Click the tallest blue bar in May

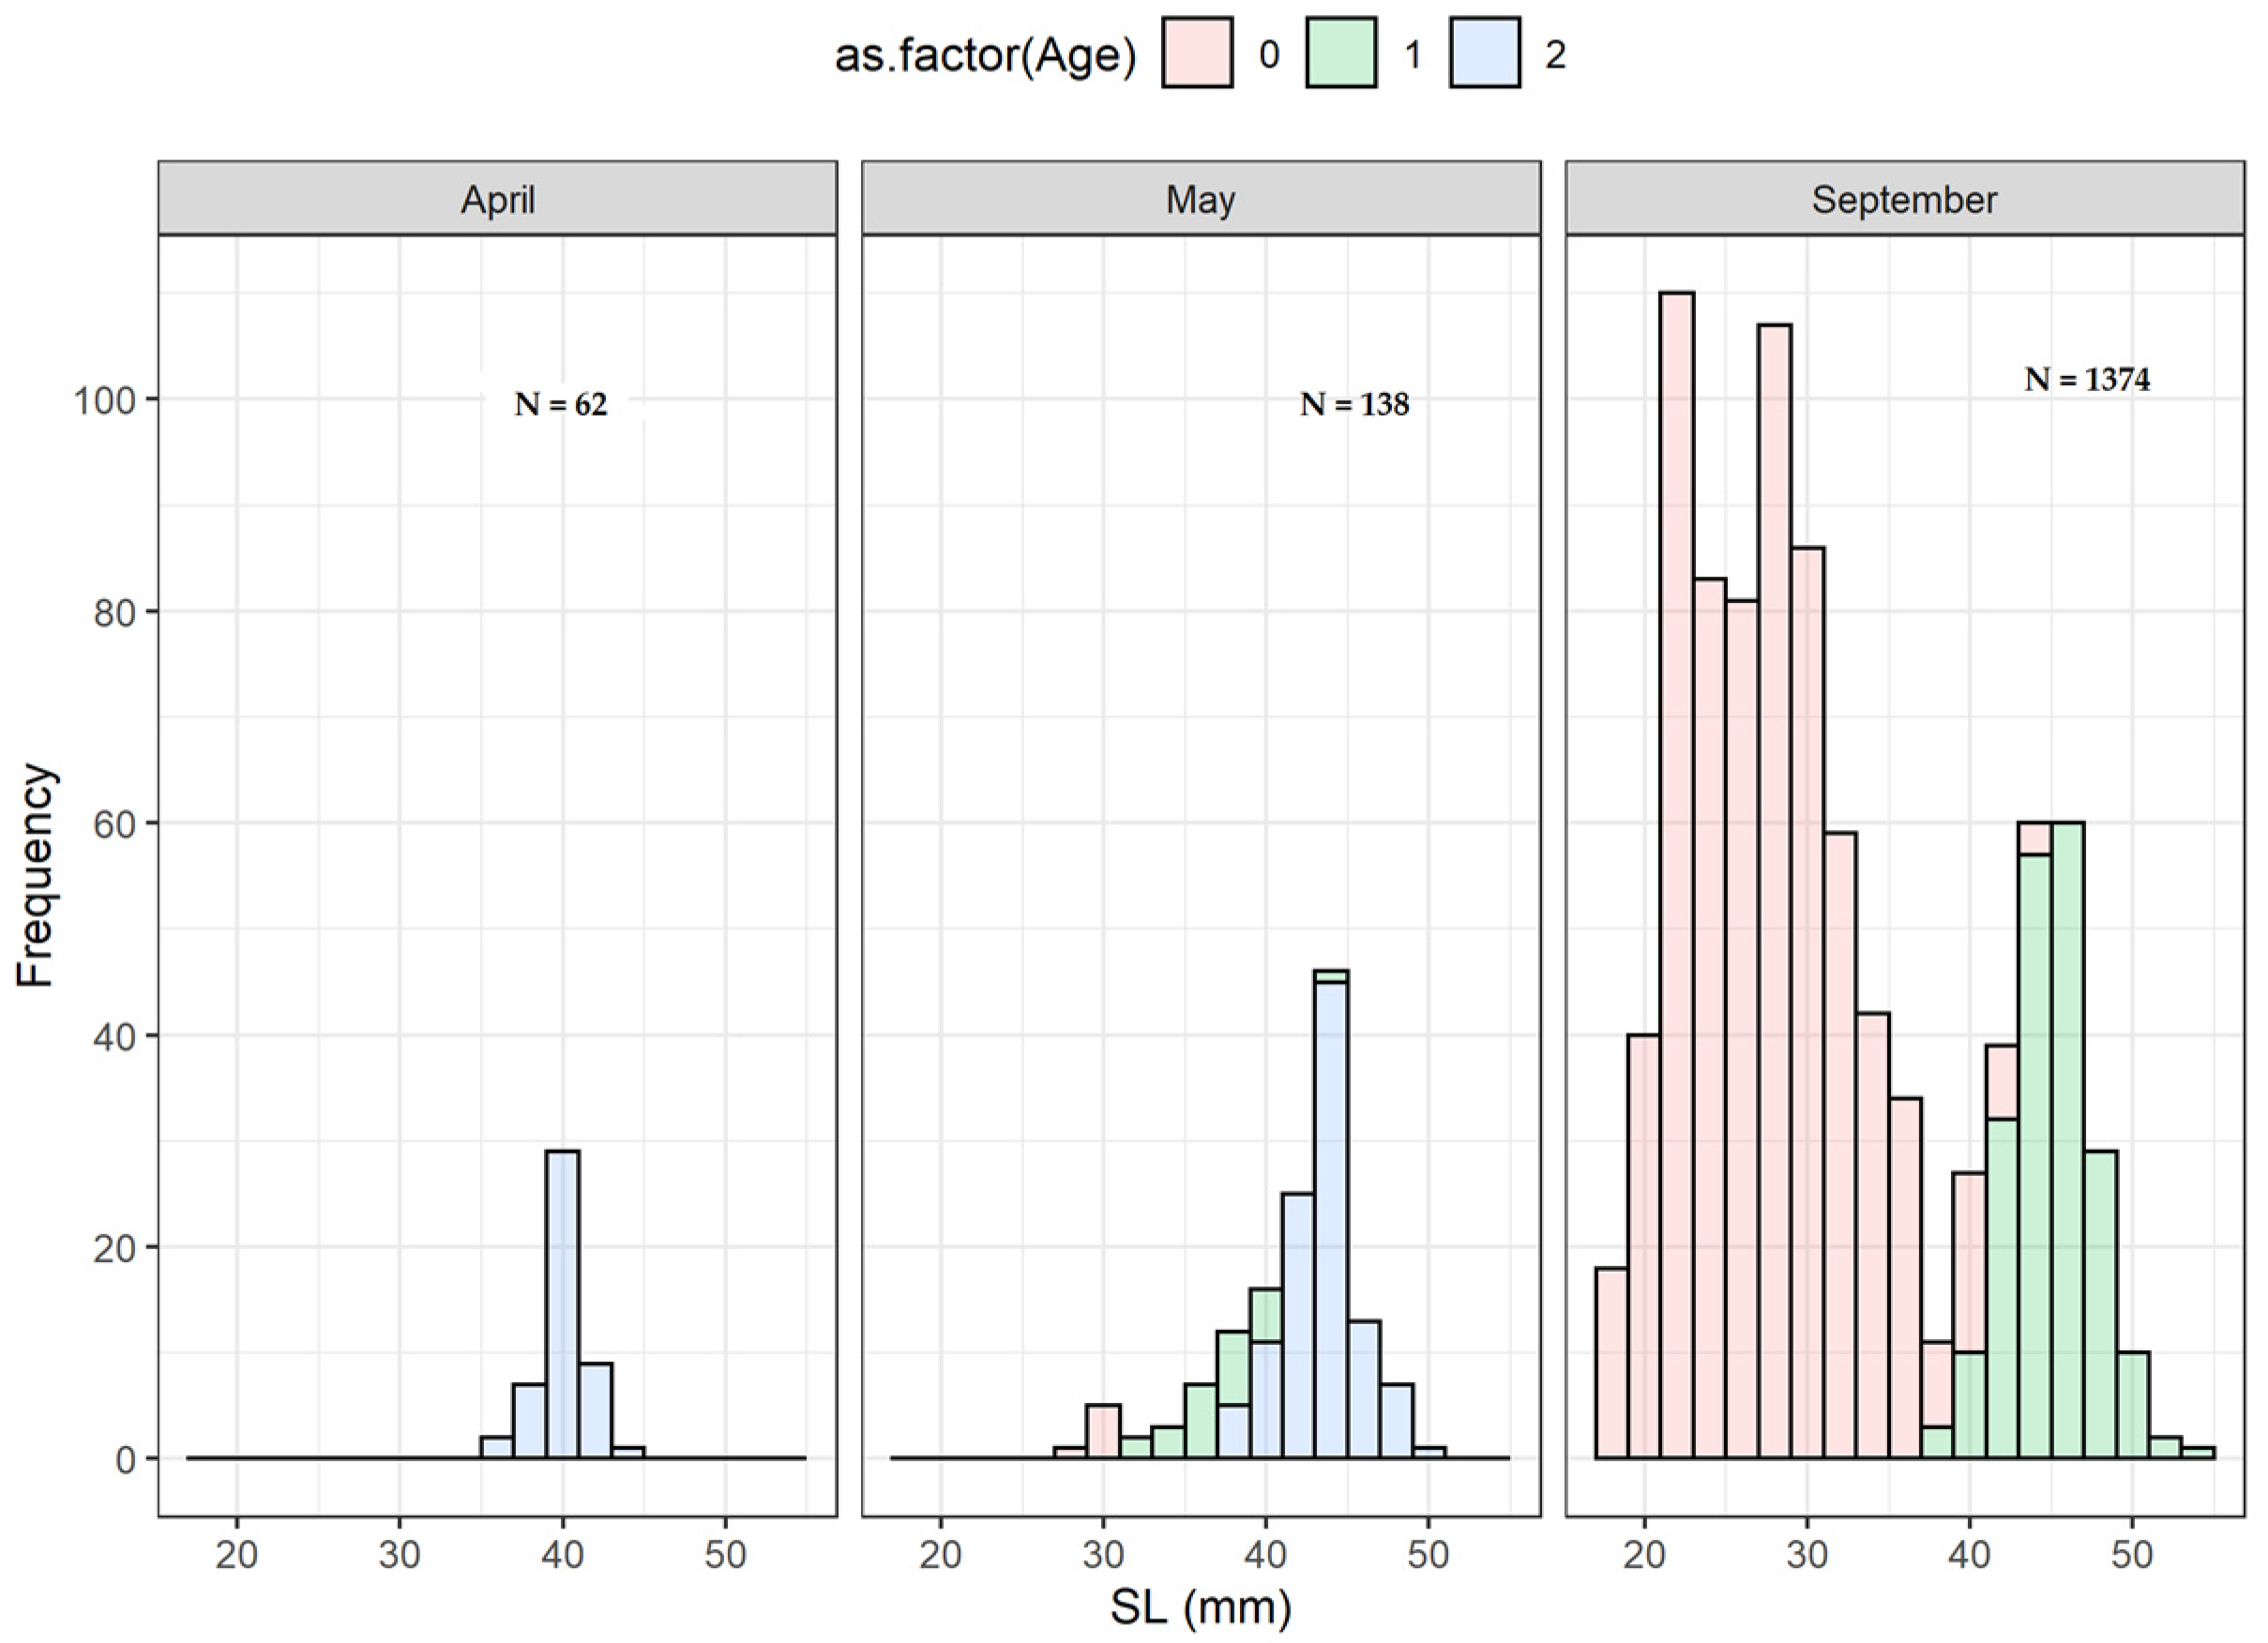[1331, 1220]
